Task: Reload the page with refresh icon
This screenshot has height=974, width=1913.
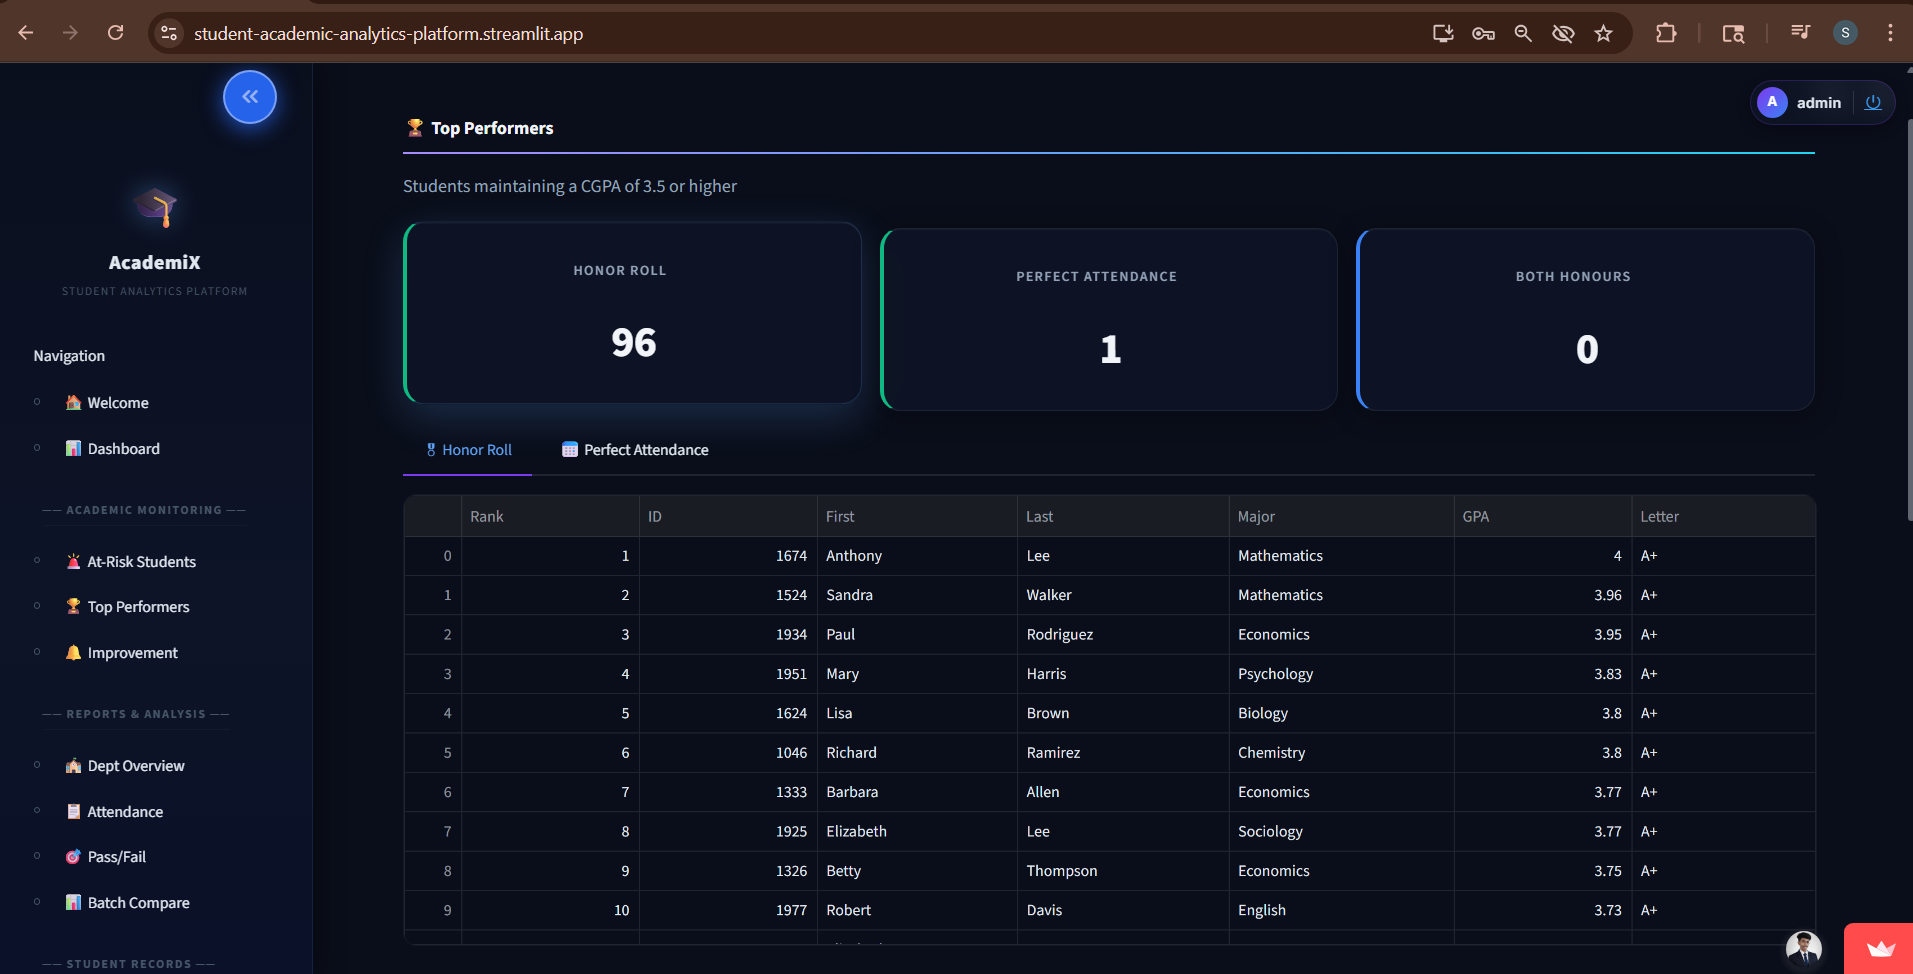Action: click(116, 33)
